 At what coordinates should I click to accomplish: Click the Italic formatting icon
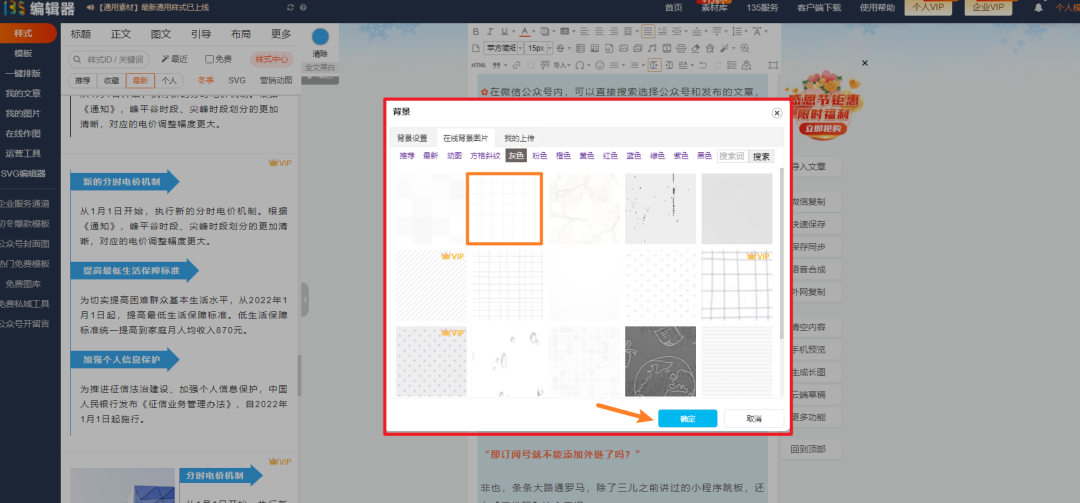[x=490, y=31]
